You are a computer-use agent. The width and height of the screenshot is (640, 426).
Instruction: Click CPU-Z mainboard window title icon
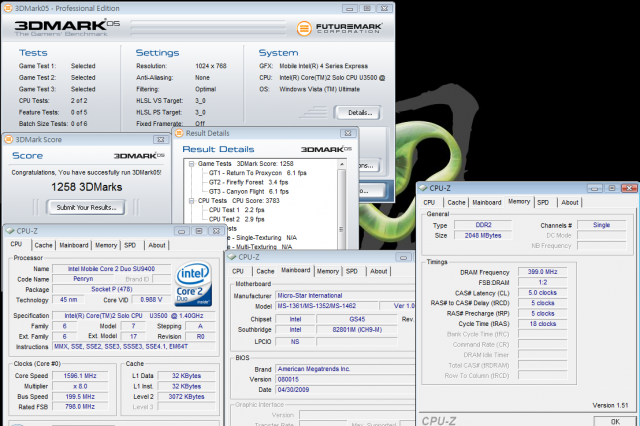pos(232,257)
